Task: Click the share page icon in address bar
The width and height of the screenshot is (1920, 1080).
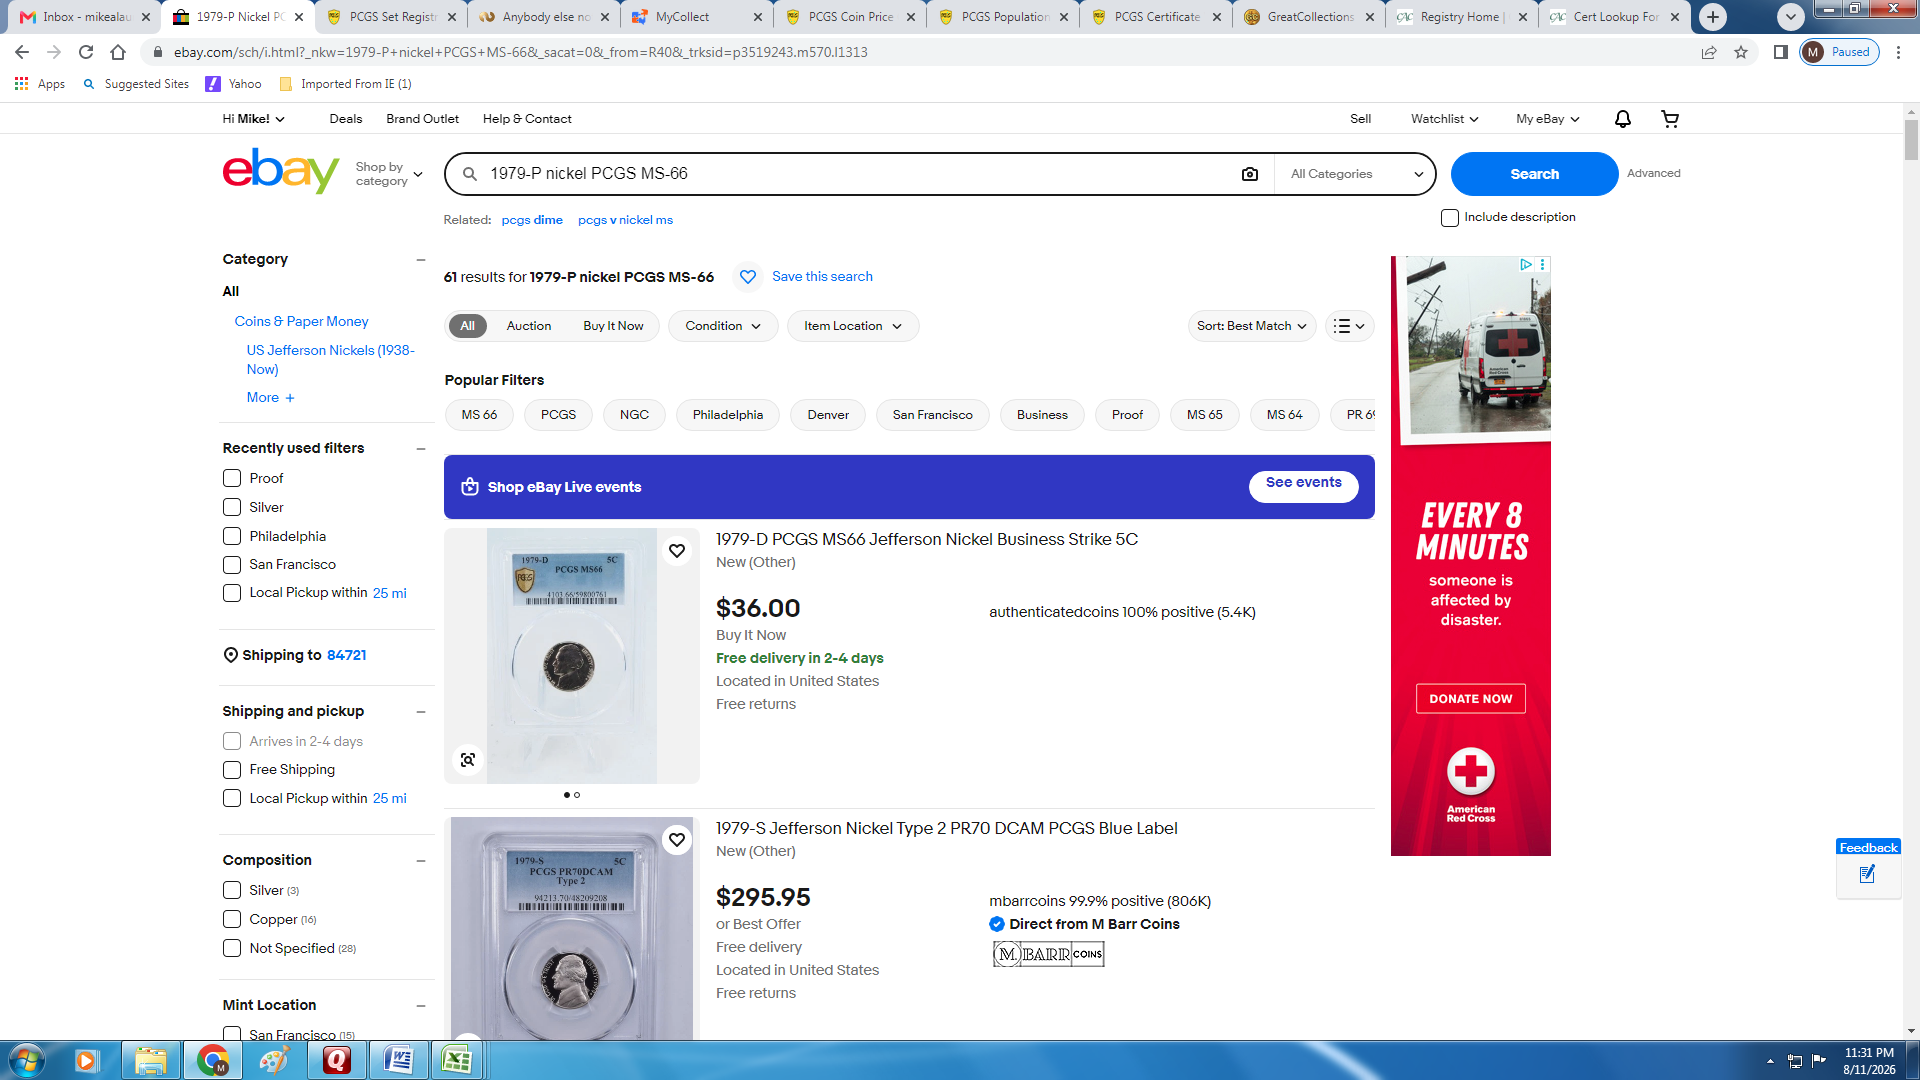Action: tap(1709, 52)
